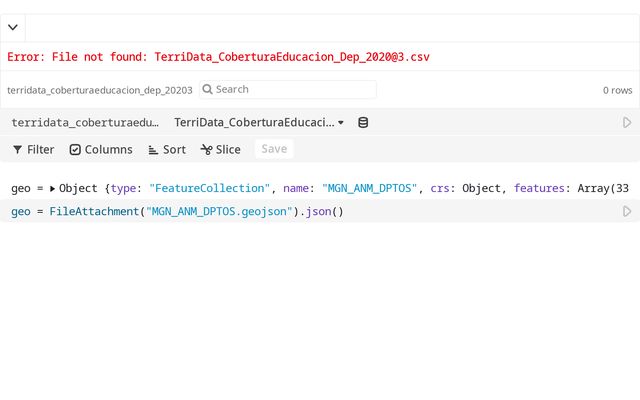The width and height of the screenshot is (640, 400).
Task: Open TerriData_CoberturaEducaci source dropdown
Action: point(259,122)
